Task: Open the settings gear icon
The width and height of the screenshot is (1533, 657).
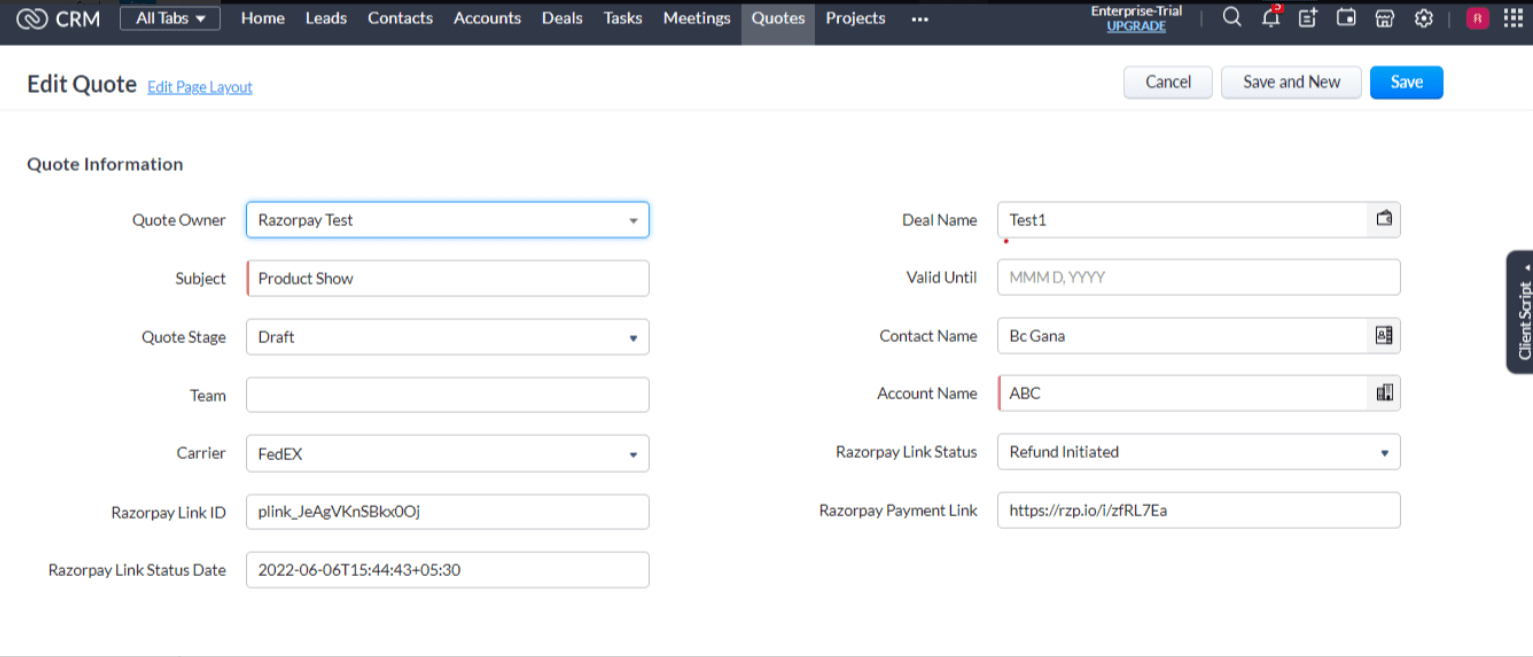Action: point(1424,18)
